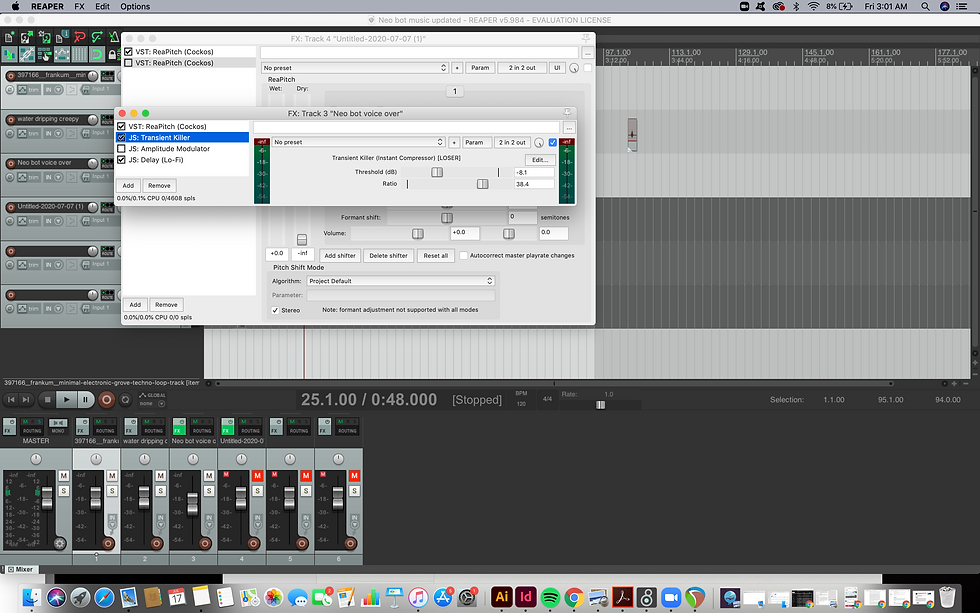Viewport: 980px width, 613px height.
Task: Click the transport Play button
Action: [66, 399]
